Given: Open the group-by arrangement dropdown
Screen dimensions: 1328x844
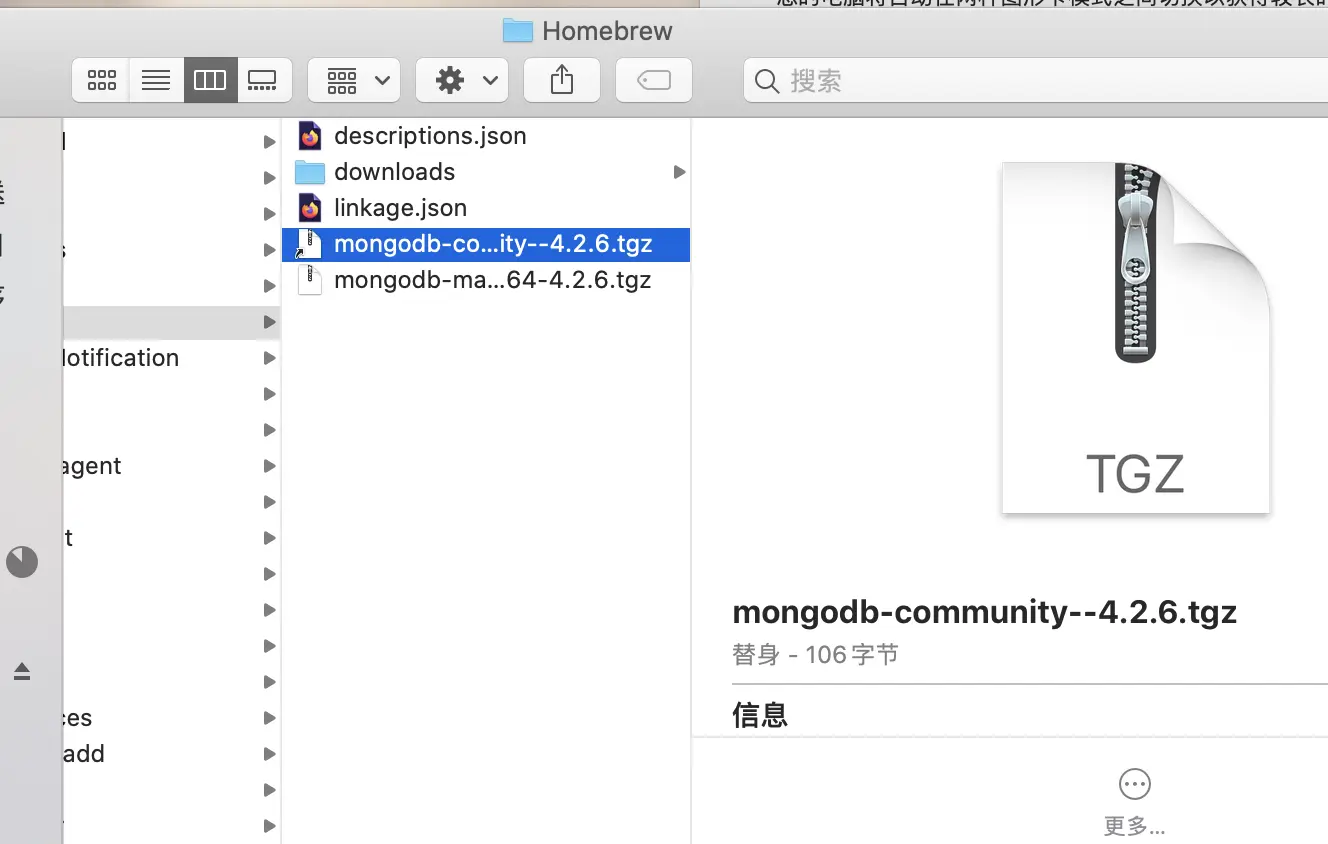Looking at the screenshot, I should tap(354, 80).
